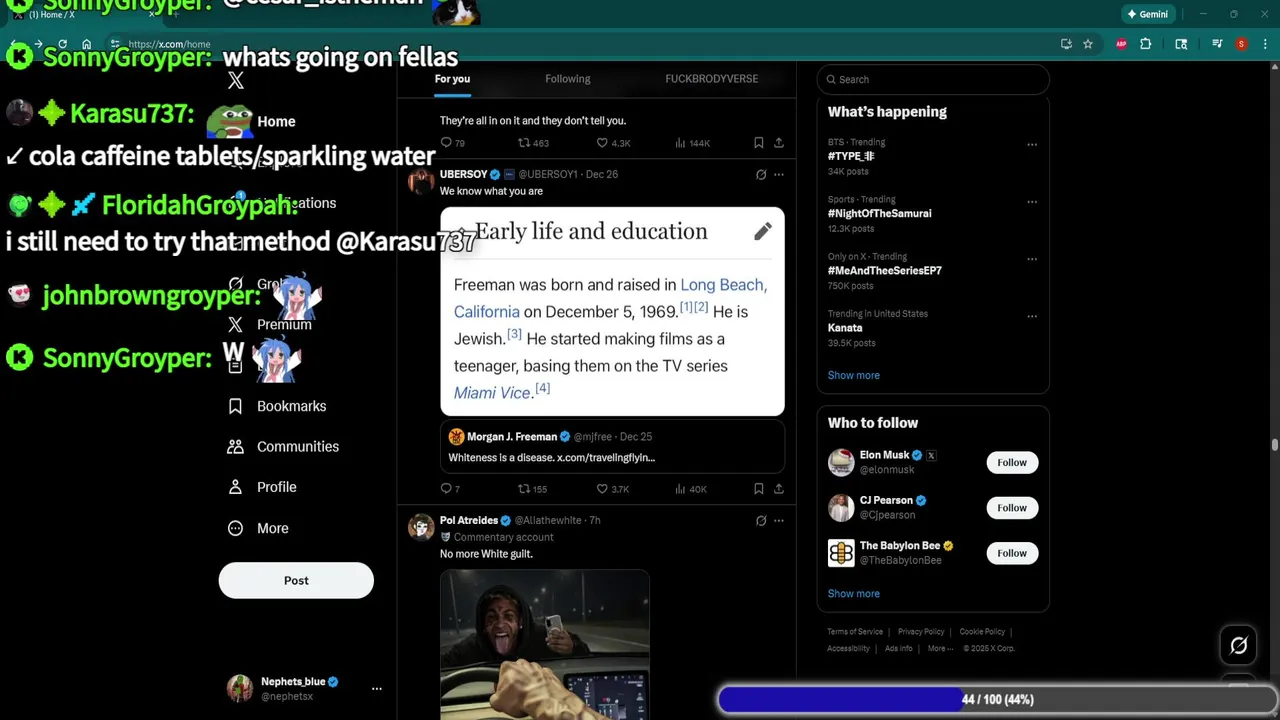
Task: Click the blue 44/100 progress bar
Action: pos(840,700)
